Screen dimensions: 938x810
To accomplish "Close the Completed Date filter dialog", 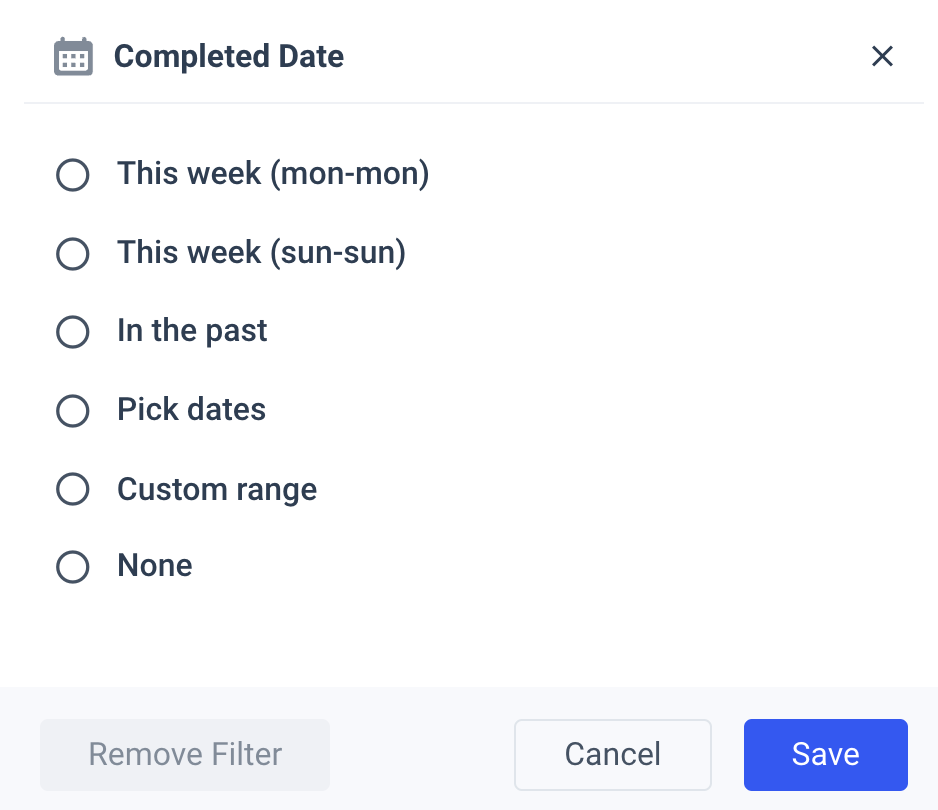I will [881, 57].
